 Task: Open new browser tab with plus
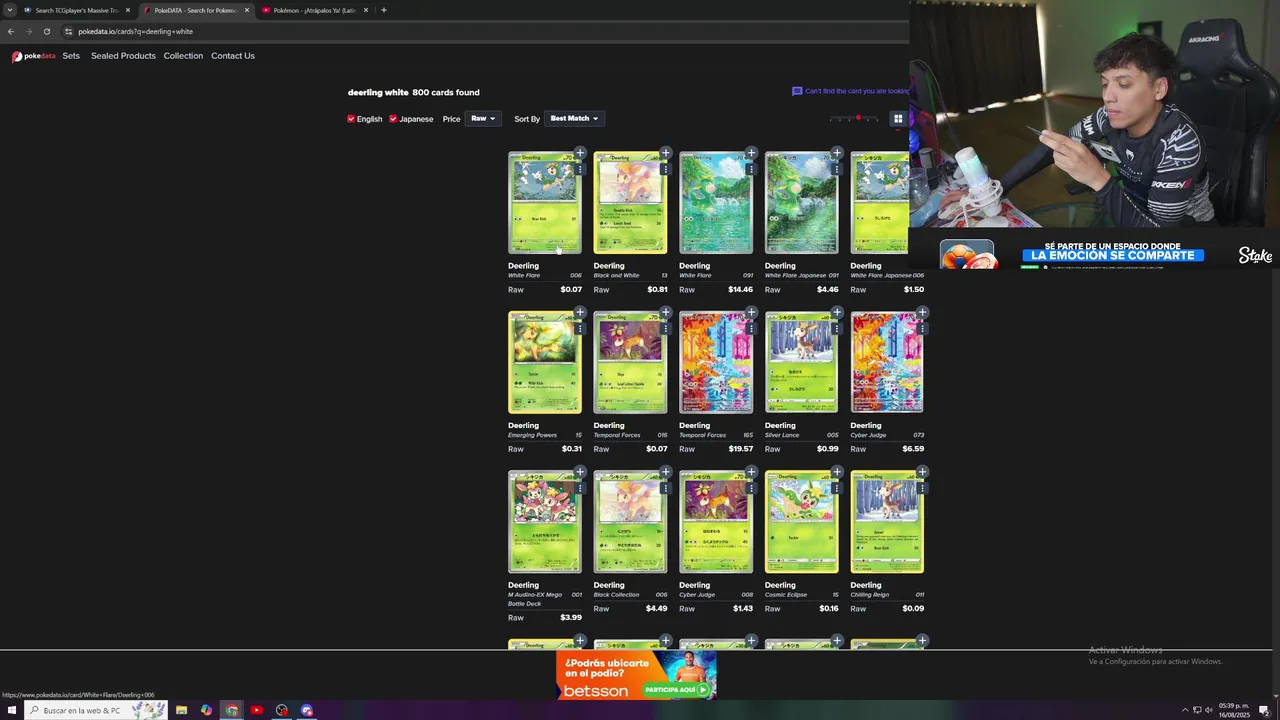384,10
